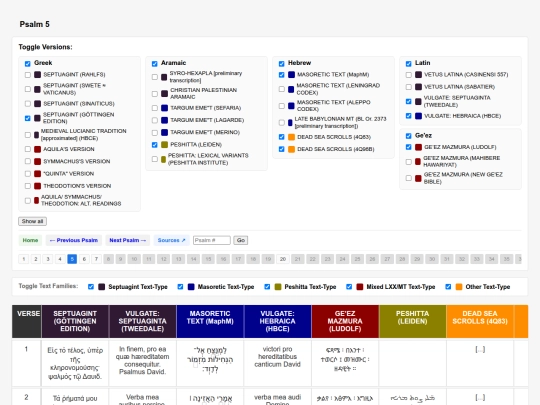Click orange swatch in Other Text-Type toggle

(x=459, y=287)
